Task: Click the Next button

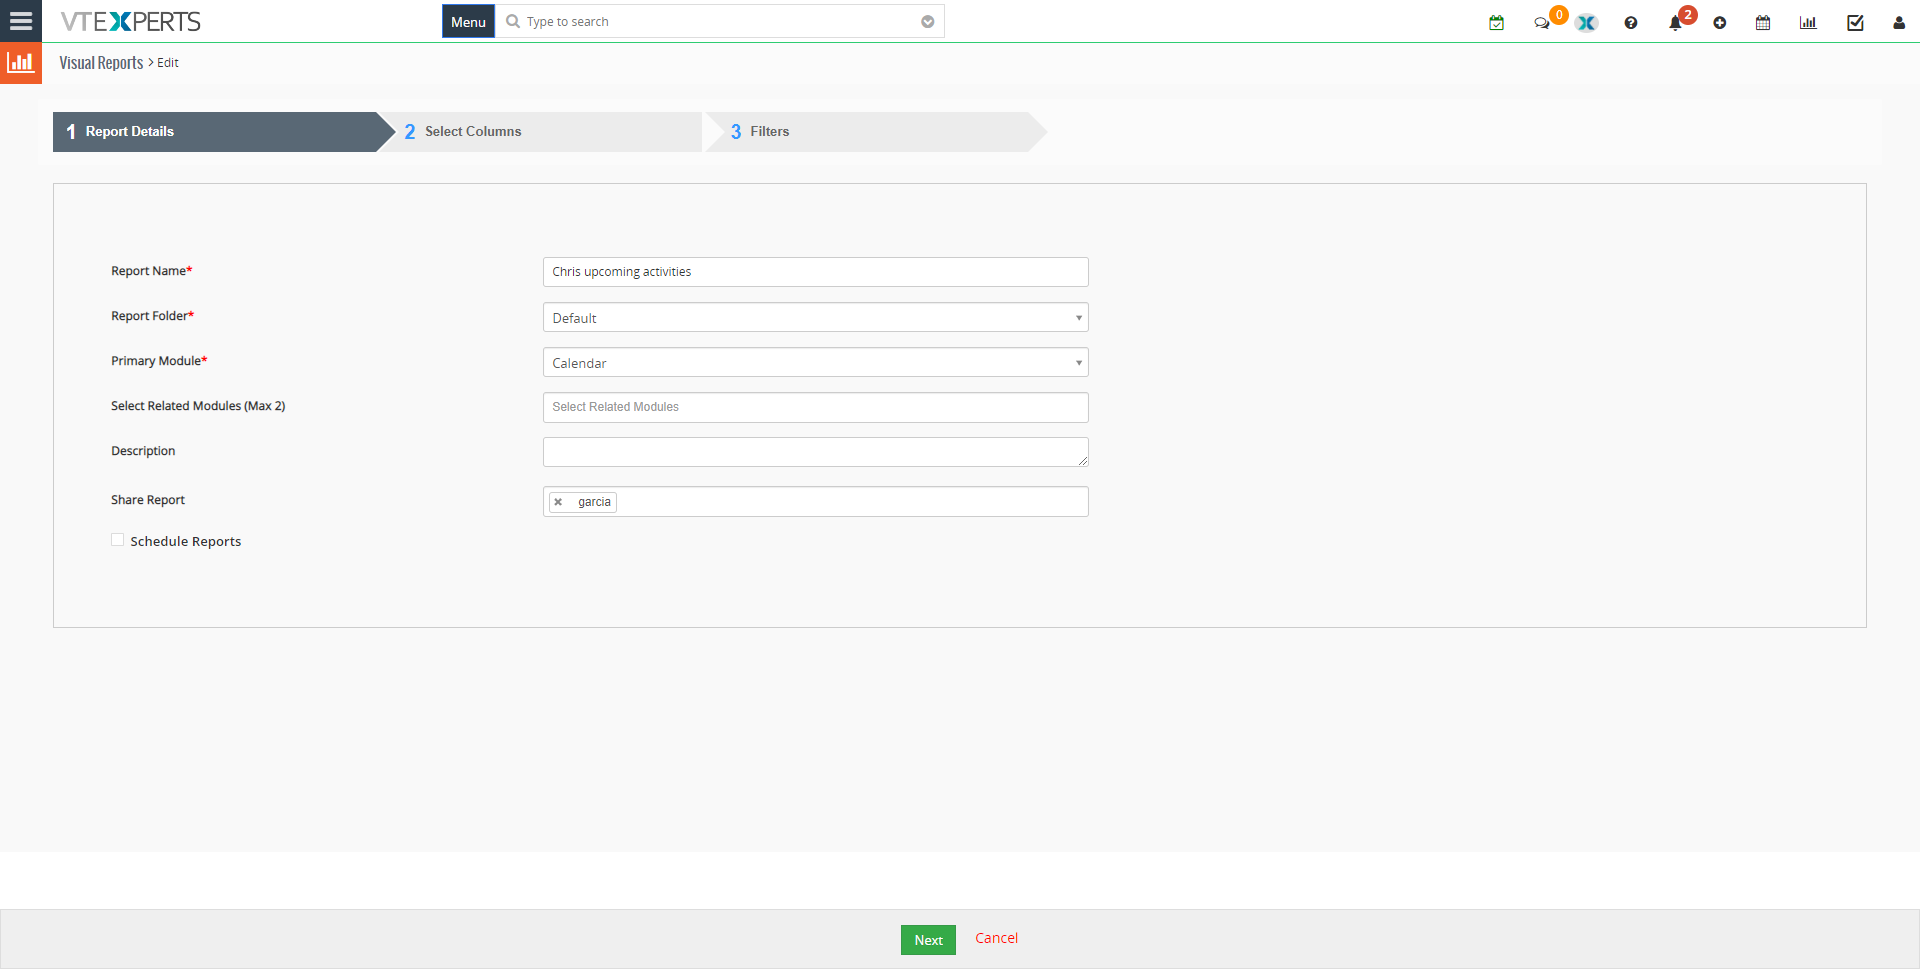Action: (x=928, y=940)
